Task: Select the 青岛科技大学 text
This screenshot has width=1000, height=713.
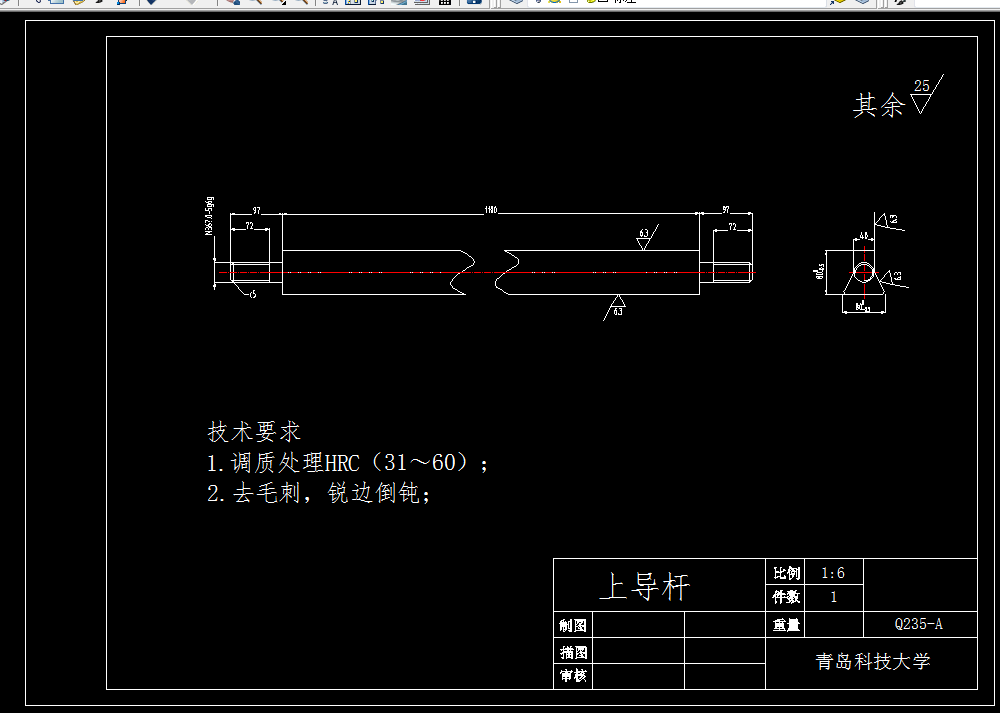Action: tap(872, 661)
